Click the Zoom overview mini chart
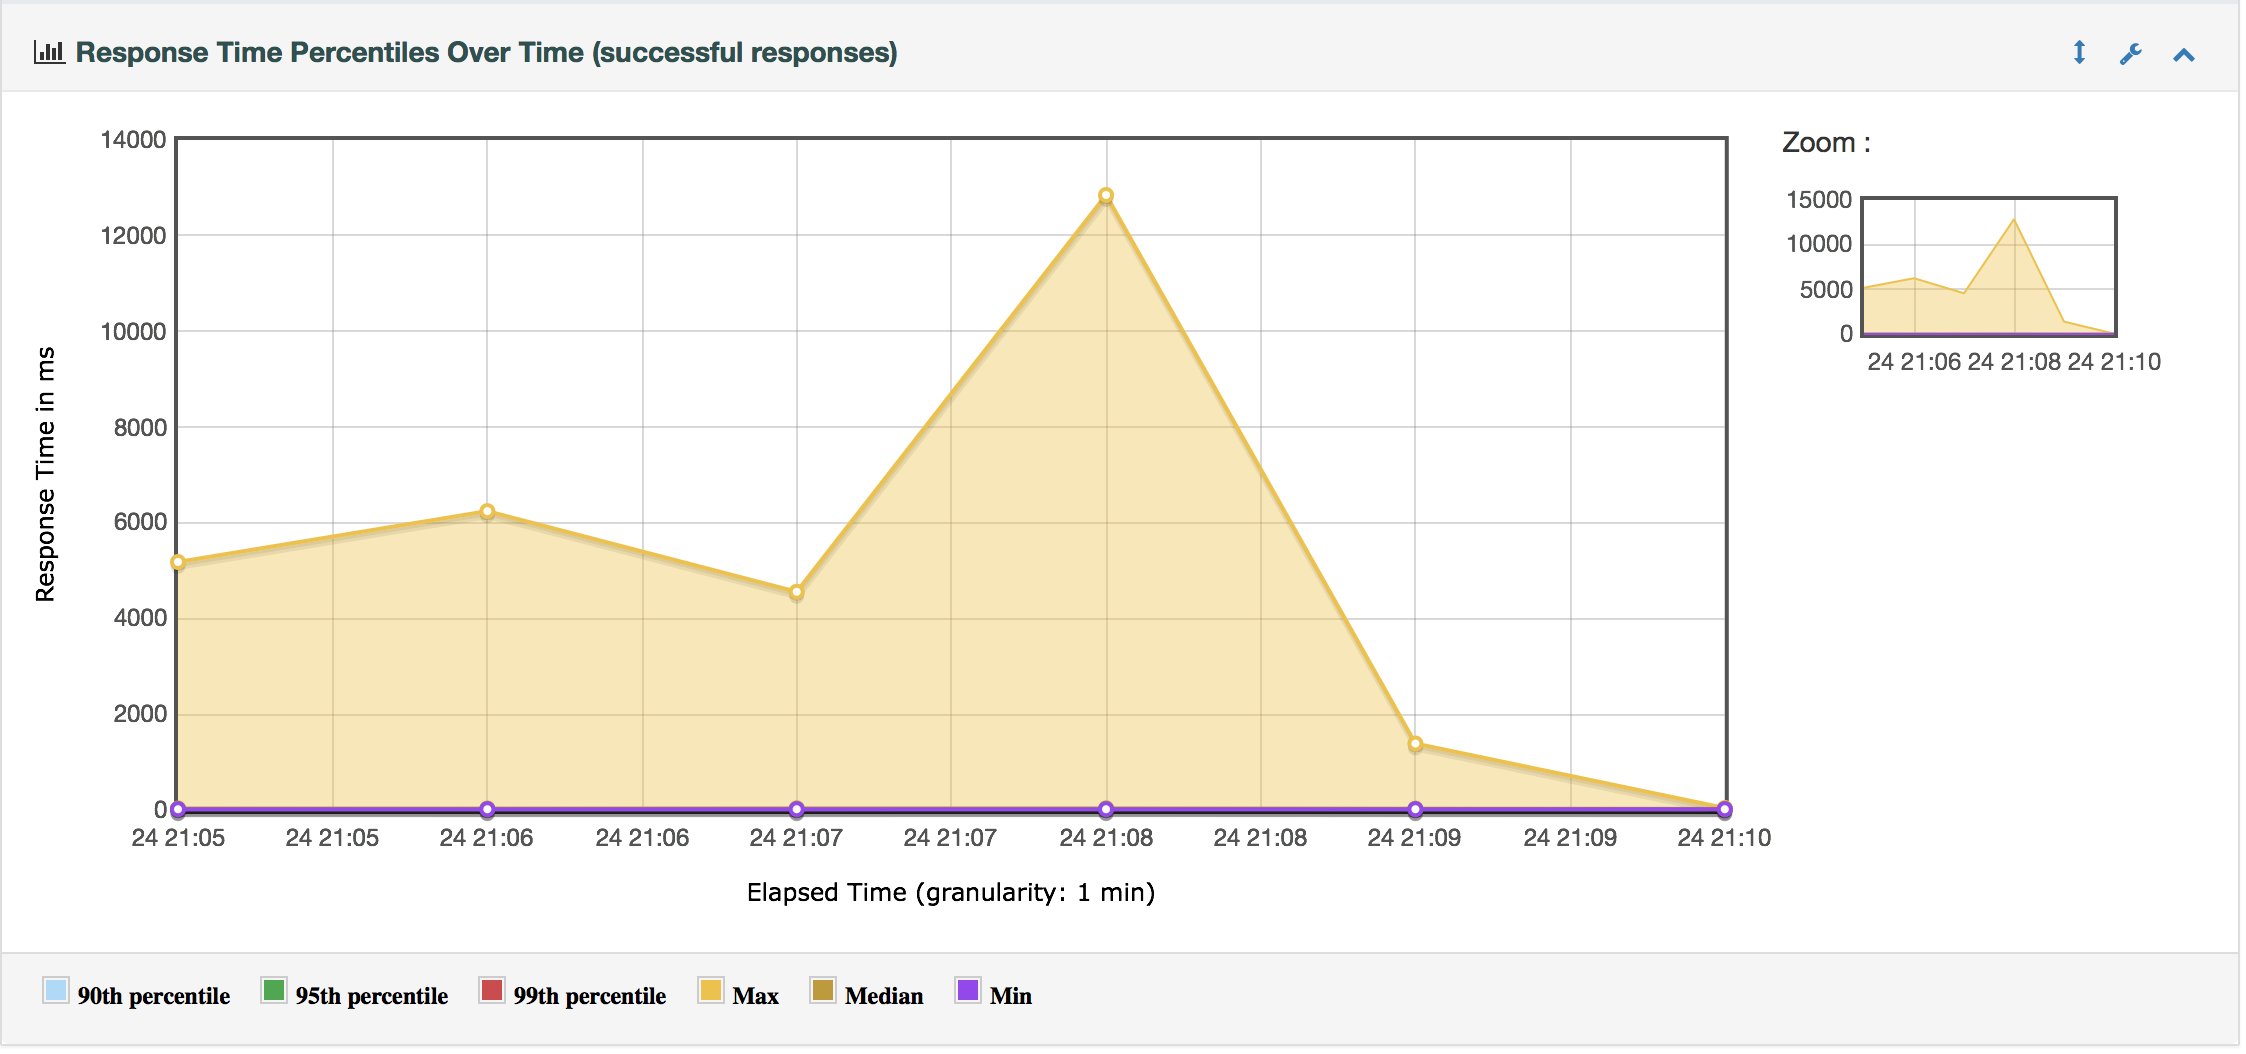 (1988, 266)
